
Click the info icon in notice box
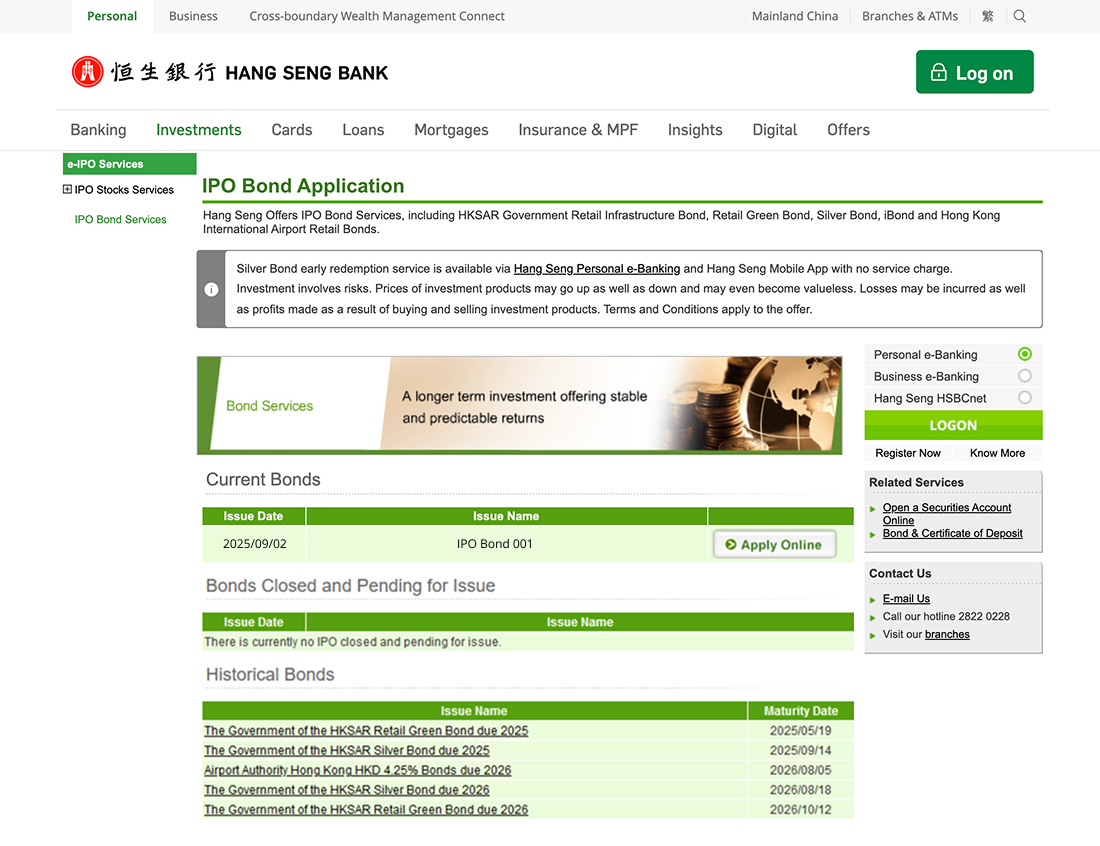(211, 289)
